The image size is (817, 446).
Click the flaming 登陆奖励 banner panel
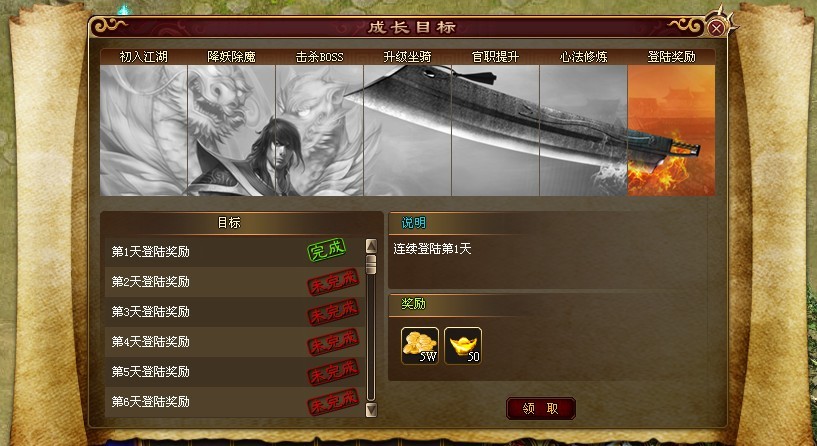671,130
